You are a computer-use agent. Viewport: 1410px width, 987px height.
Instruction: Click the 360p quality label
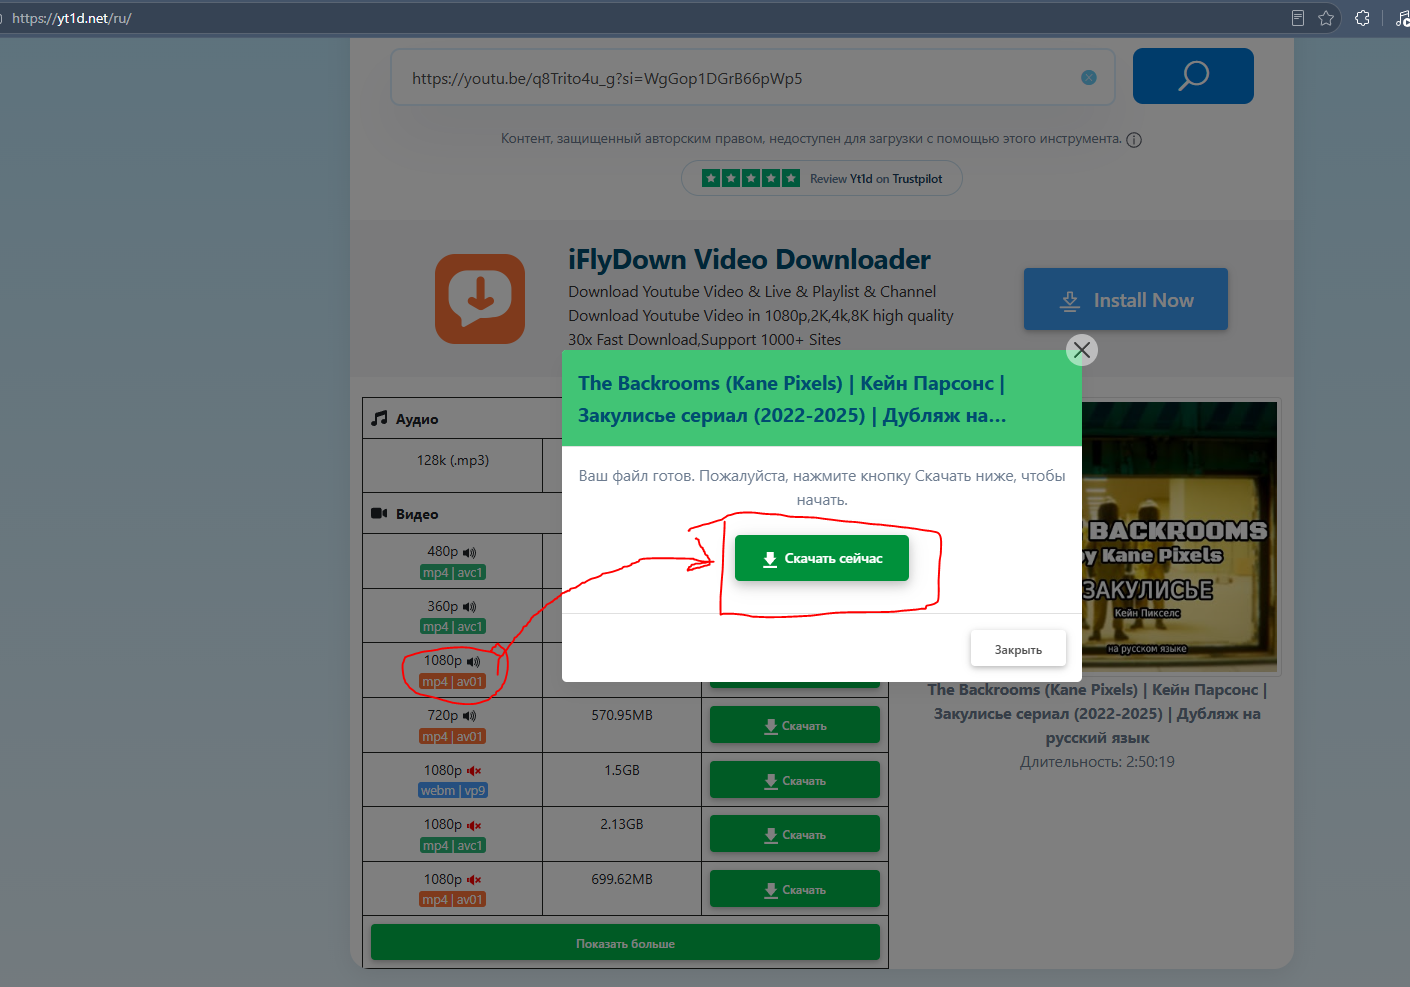click(x=443, y=606)
